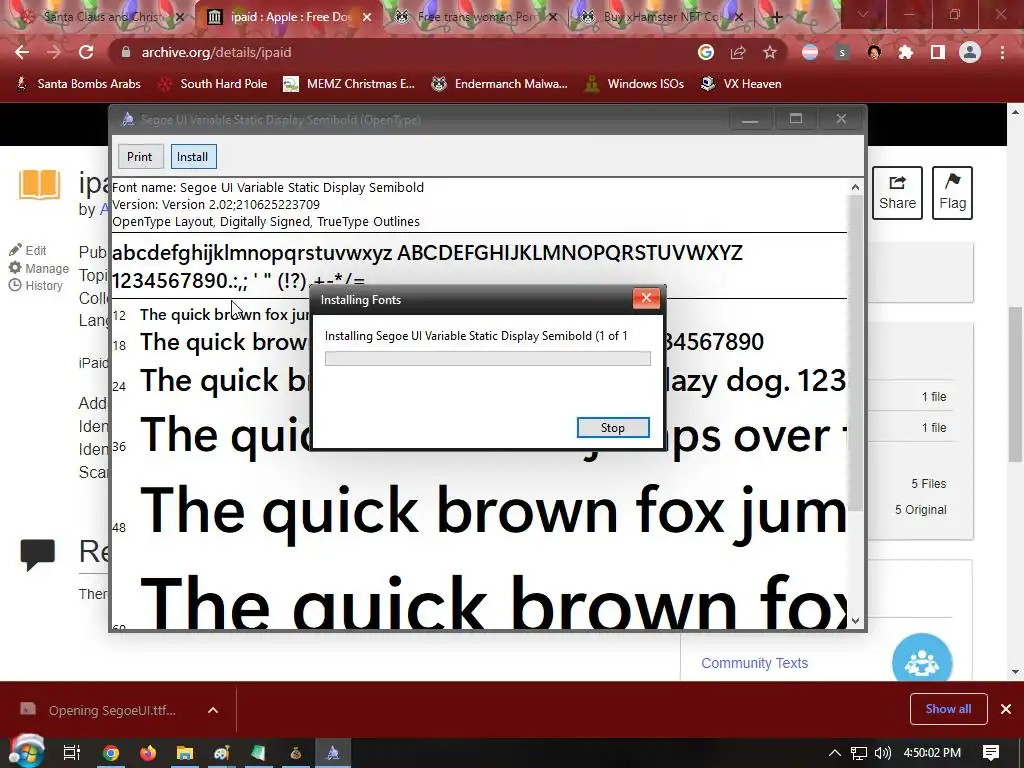Click the Google icon in address bar
Image resolution: width=1024 pixels, height=768 pixels.
[706, 52]
